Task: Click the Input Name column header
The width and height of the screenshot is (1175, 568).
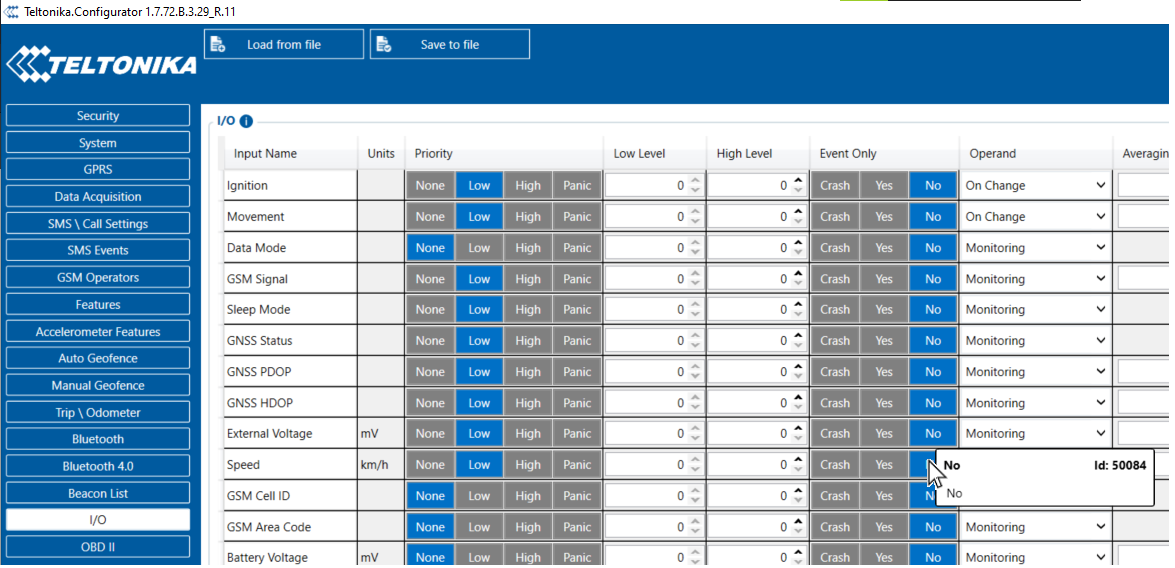Action: [265, 154]
